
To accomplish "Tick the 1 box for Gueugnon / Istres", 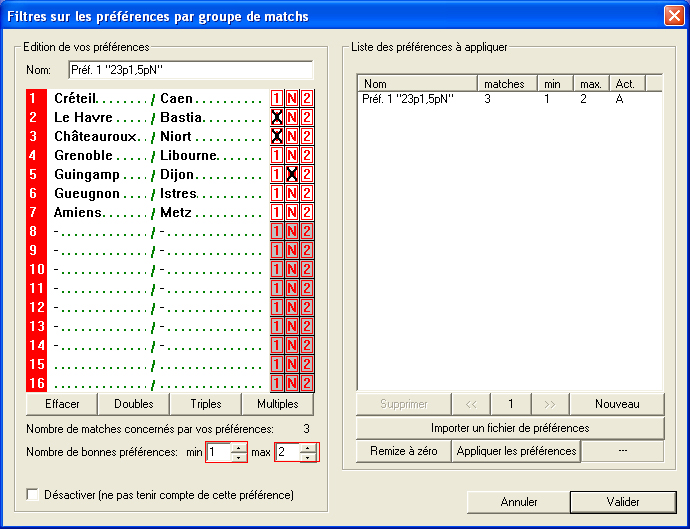I will pyautogui.click(x=276, y=193).
